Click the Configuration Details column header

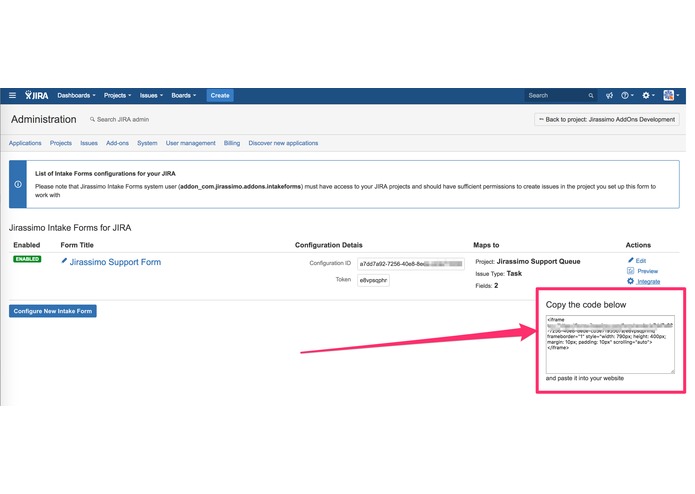328,245
